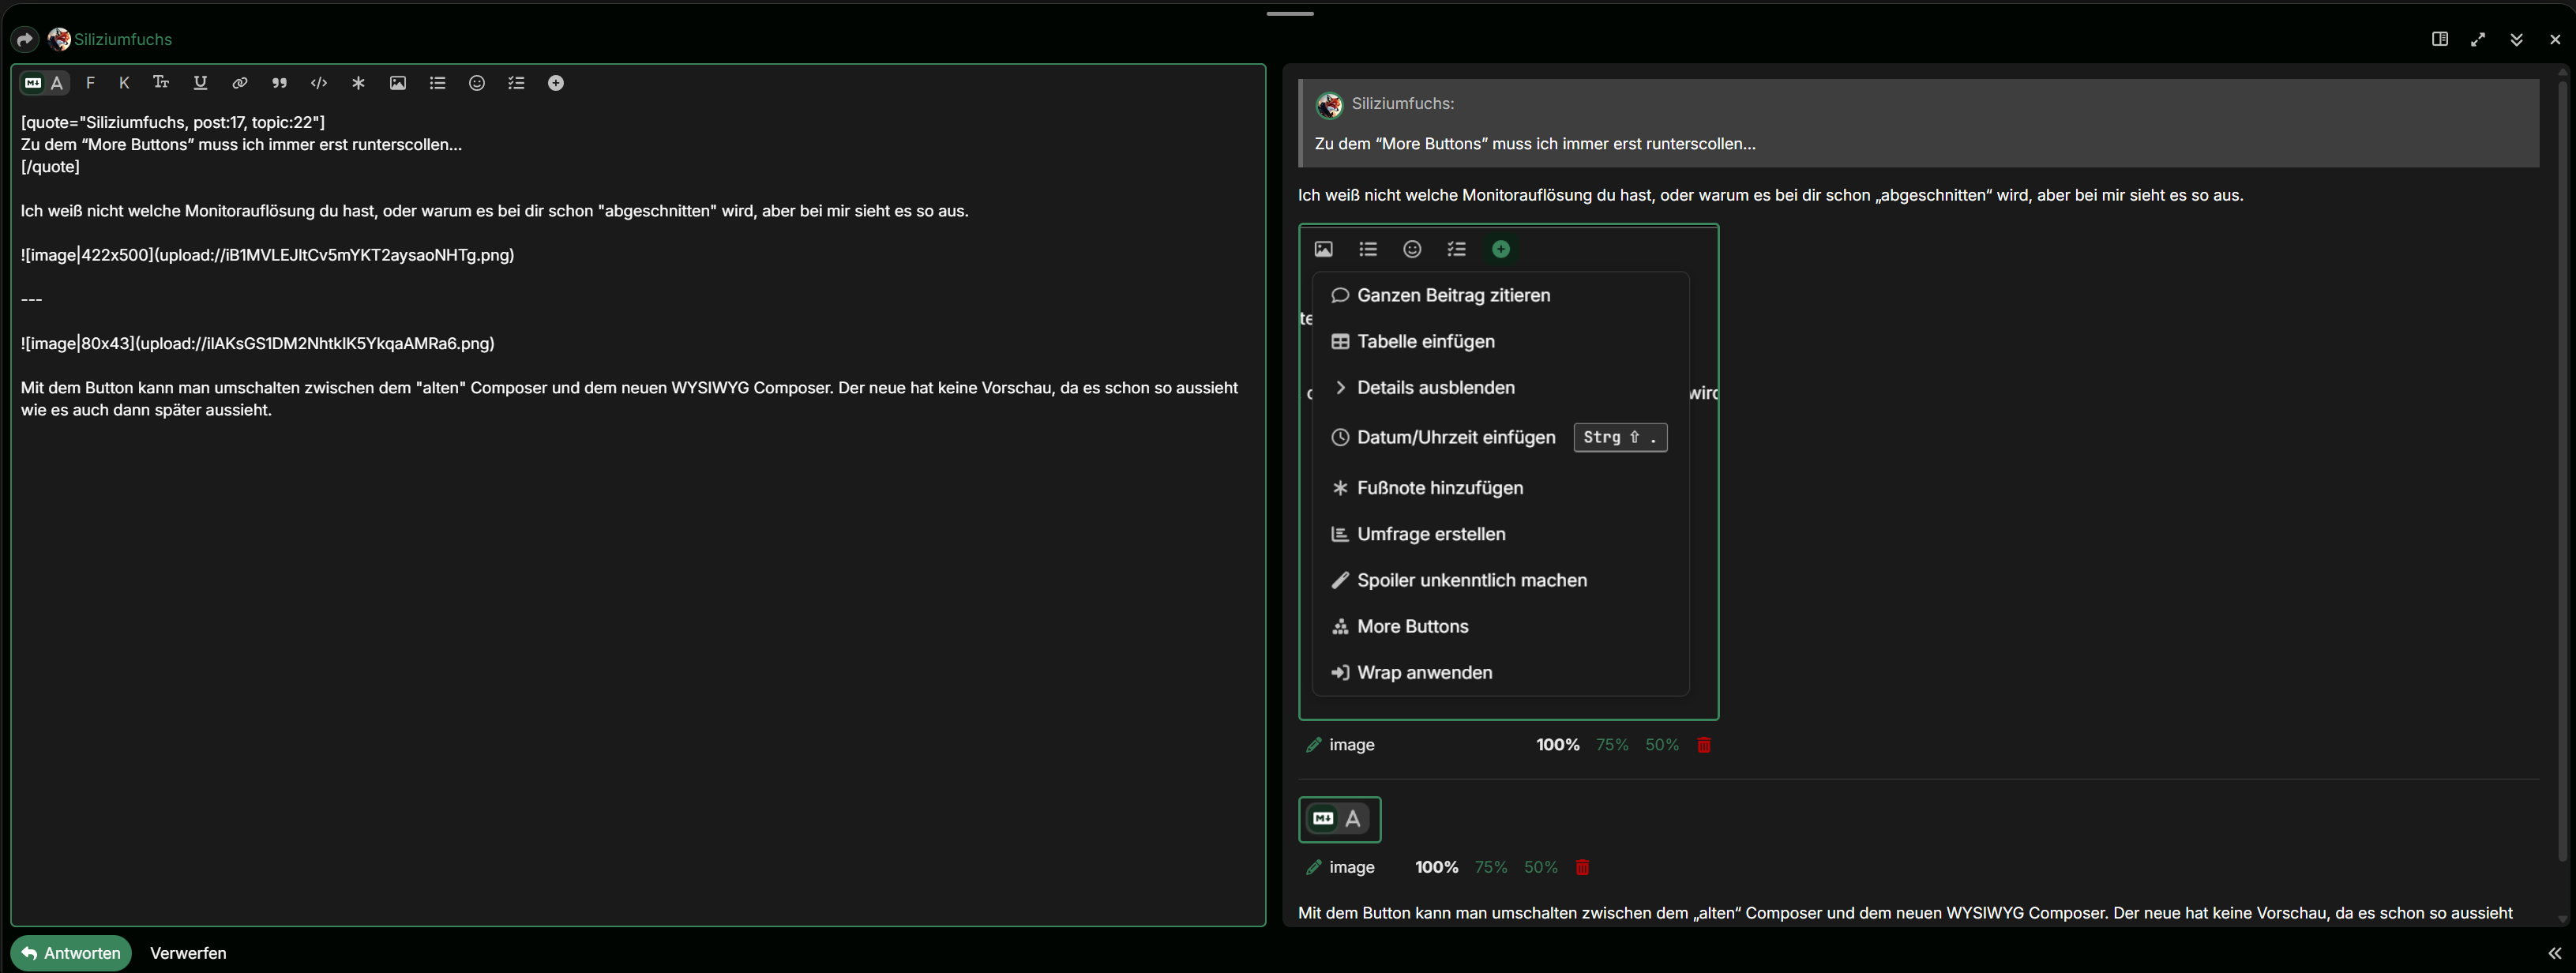Viewport: 2576px width, 973px height.
Task: Insert preformatted code with the </> icon
Action: [319, 83]
